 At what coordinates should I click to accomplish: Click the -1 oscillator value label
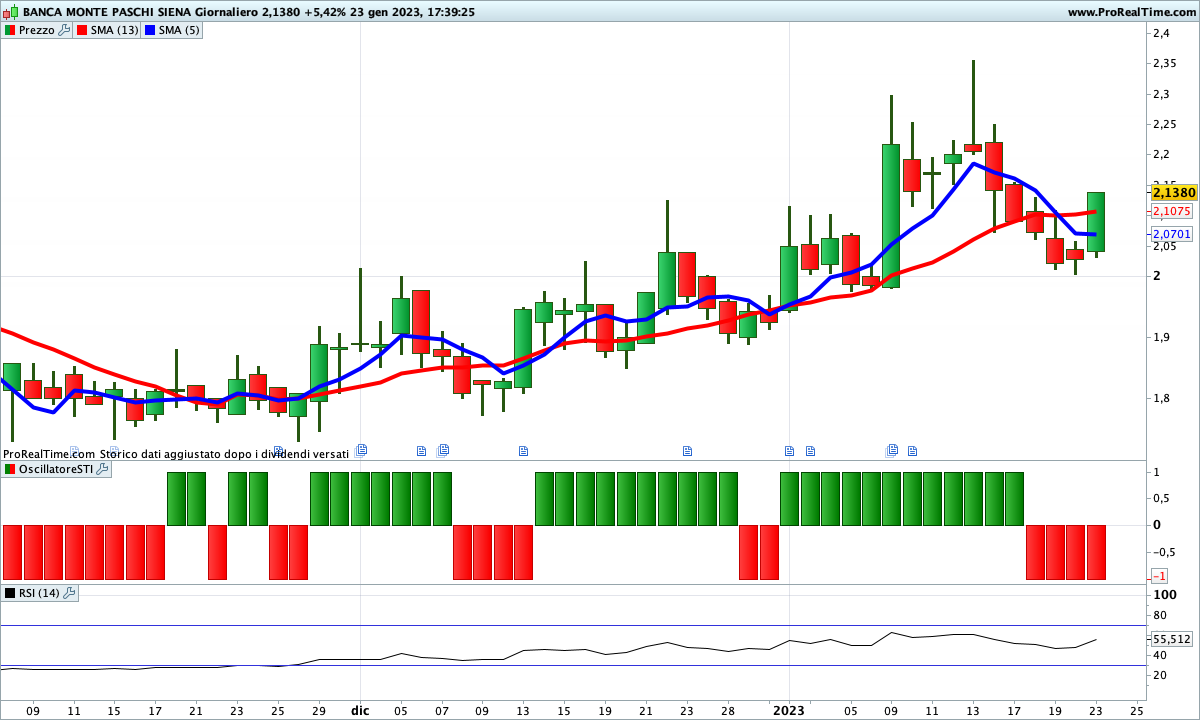tap(1159, 577)
